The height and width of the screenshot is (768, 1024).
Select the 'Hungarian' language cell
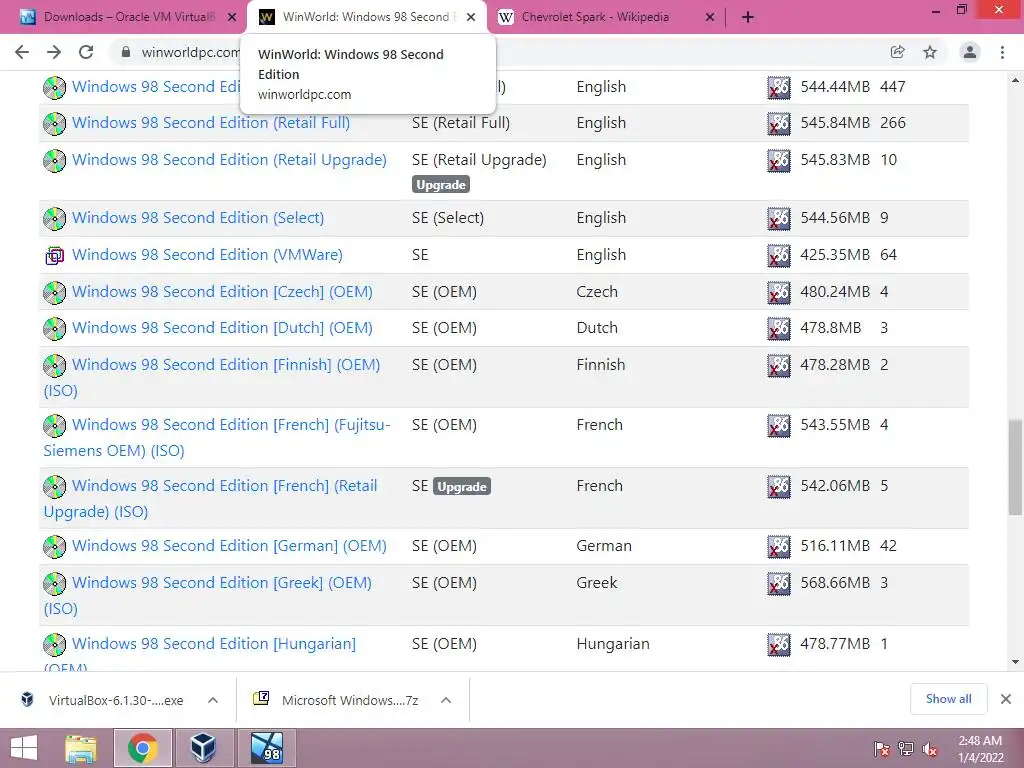click(613, 644)
